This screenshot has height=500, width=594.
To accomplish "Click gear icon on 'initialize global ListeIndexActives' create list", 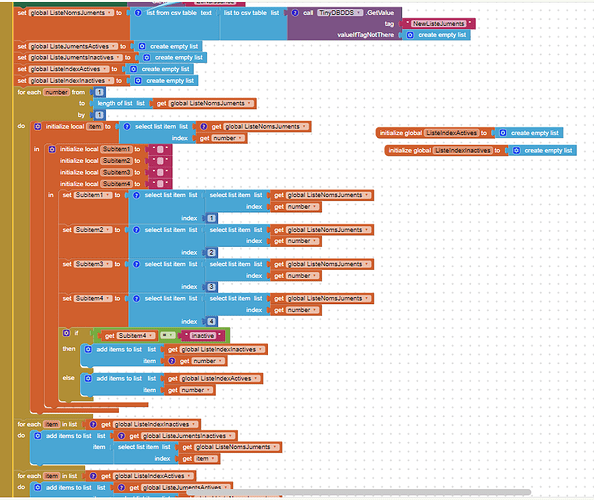I will click(503, 133).
